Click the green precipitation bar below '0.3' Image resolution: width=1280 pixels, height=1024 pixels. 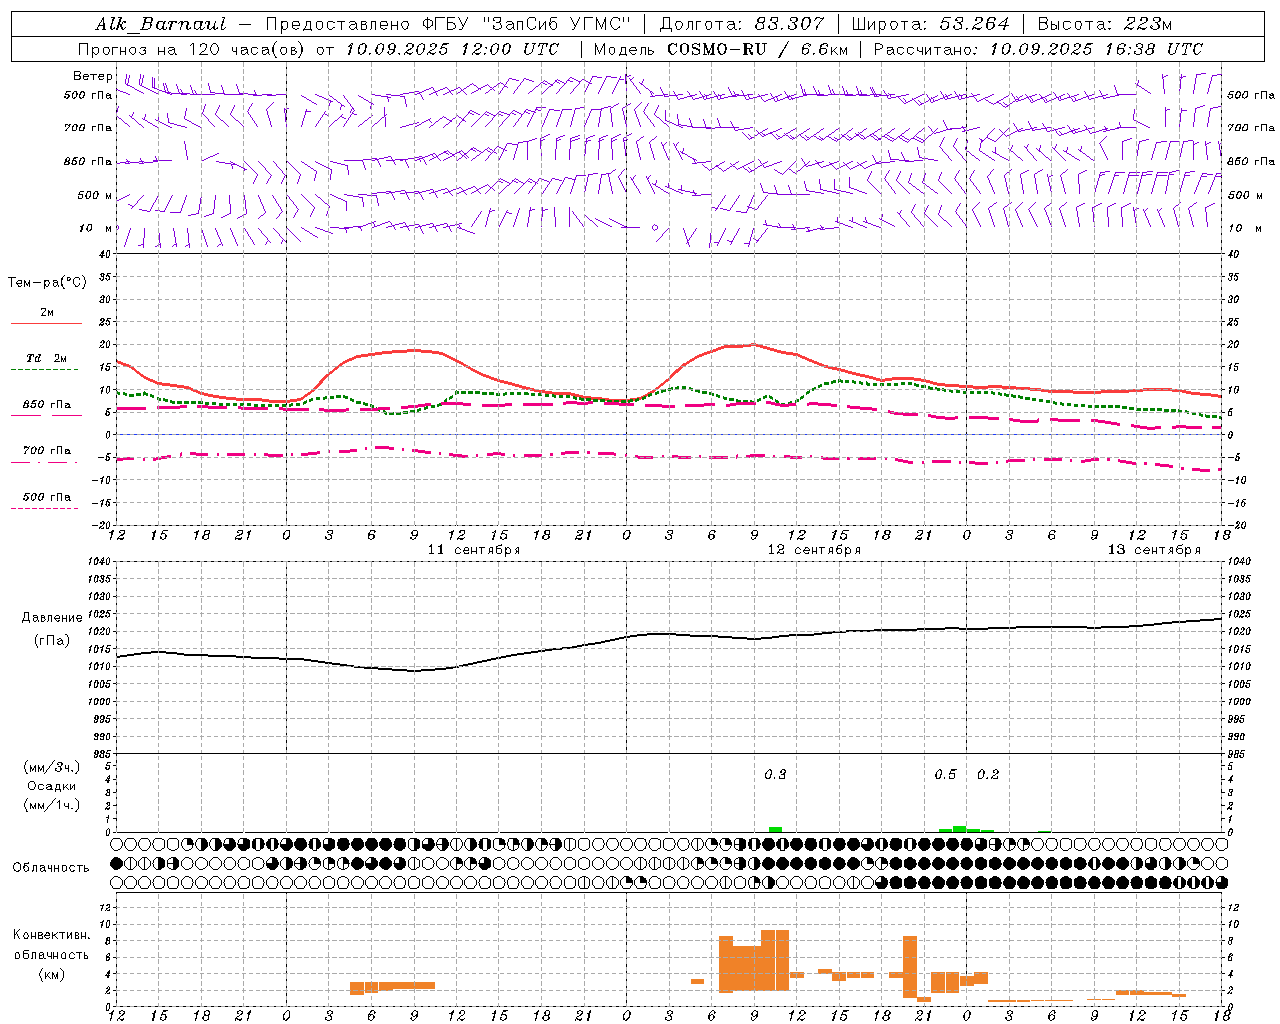point(775,829)
